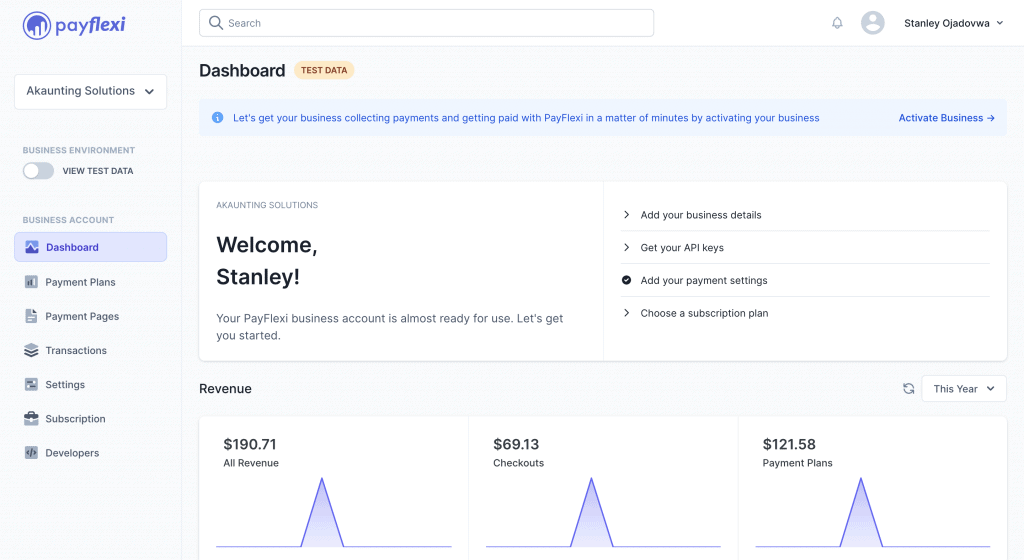The image size is (1024, 560).
Task: Click Add your payment settings item
Action: point(805,280)
